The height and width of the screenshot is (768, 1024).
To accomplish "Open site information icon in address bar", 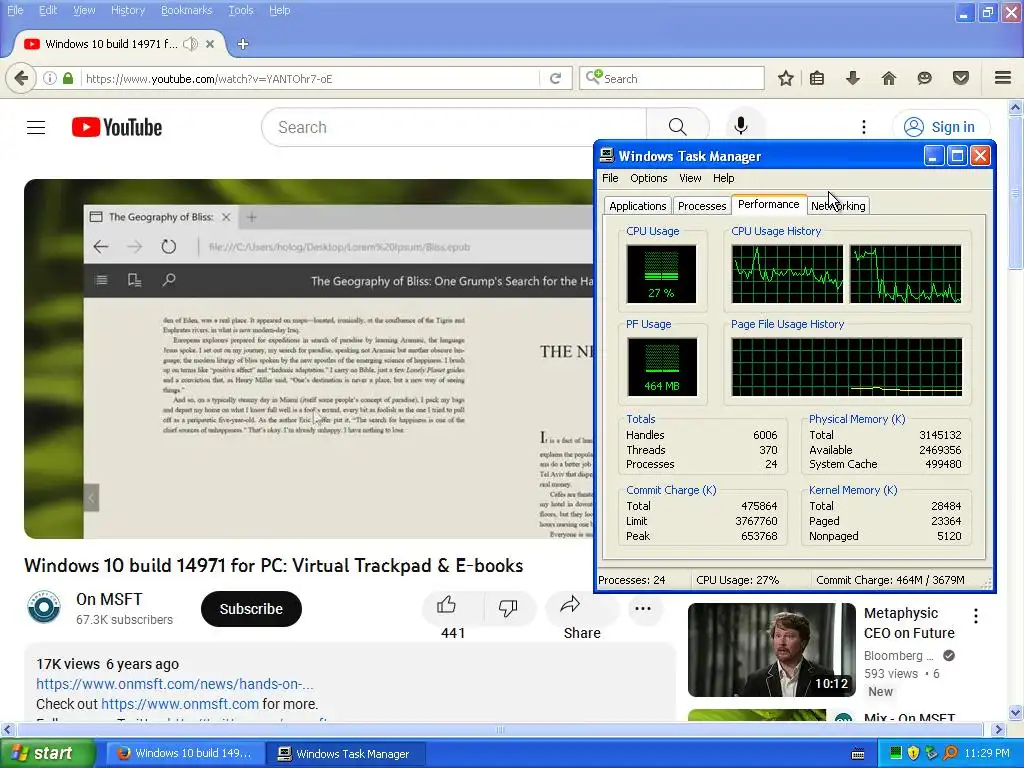I will point(50,78).
